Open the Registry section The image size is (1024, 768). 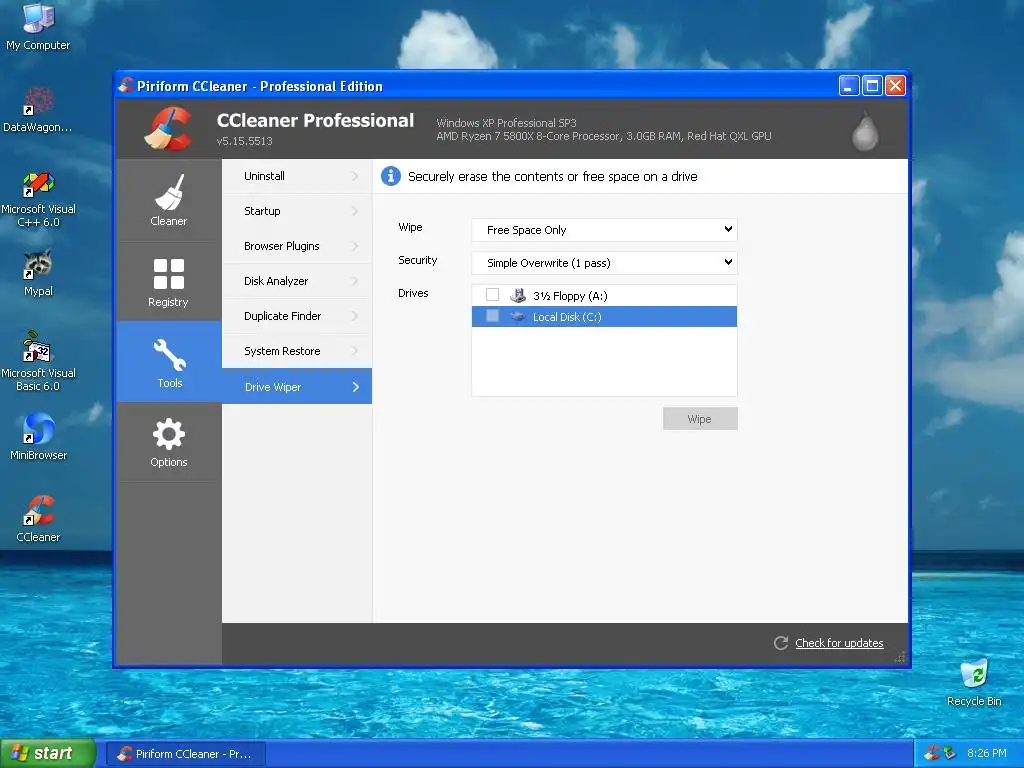coord(168,281)
